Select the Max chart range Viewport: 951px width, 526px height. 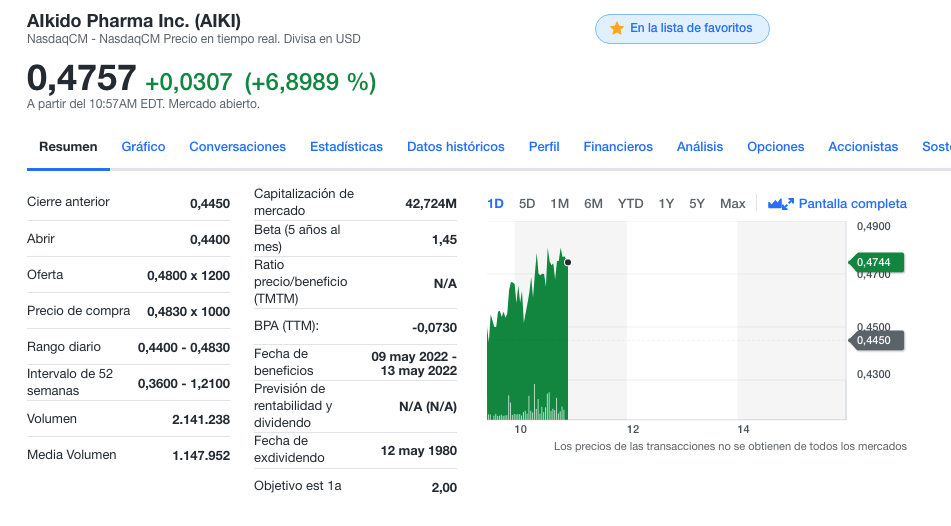tap(733, 204)
